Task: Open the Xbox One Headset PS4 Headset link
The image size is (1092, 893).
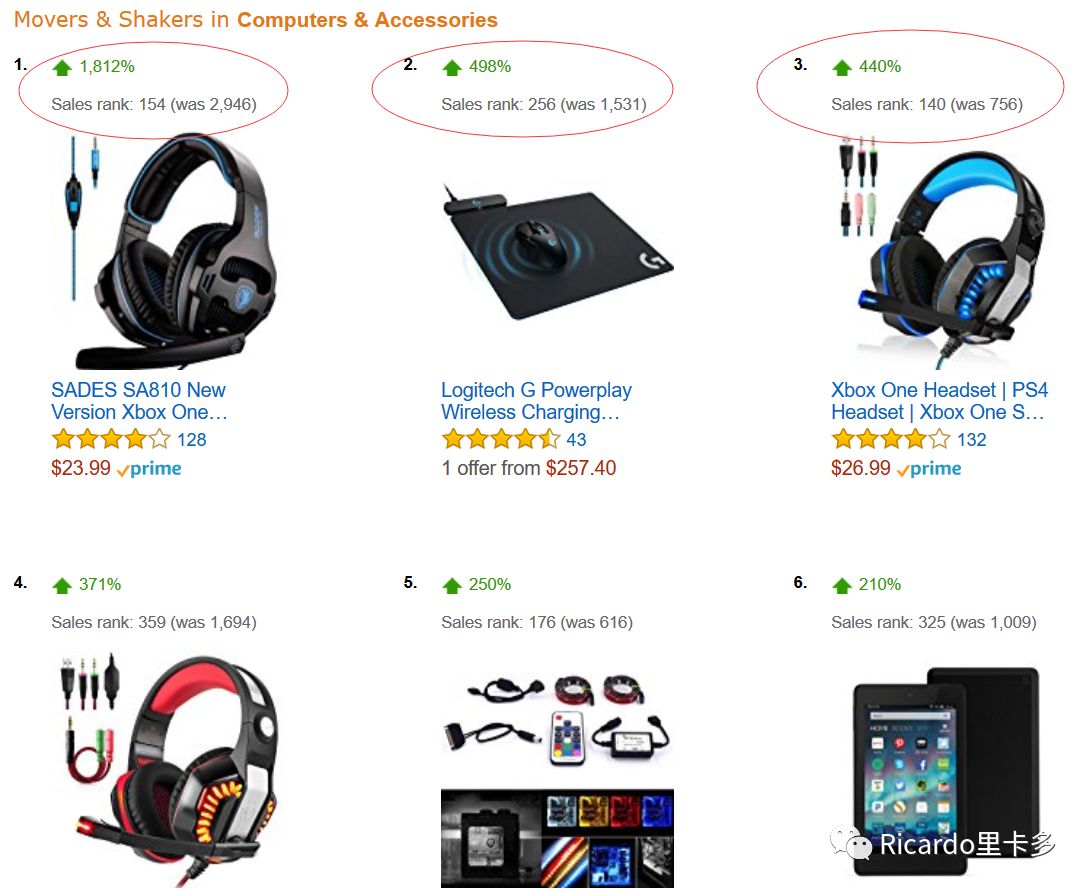Action: (x=939, y=401)
